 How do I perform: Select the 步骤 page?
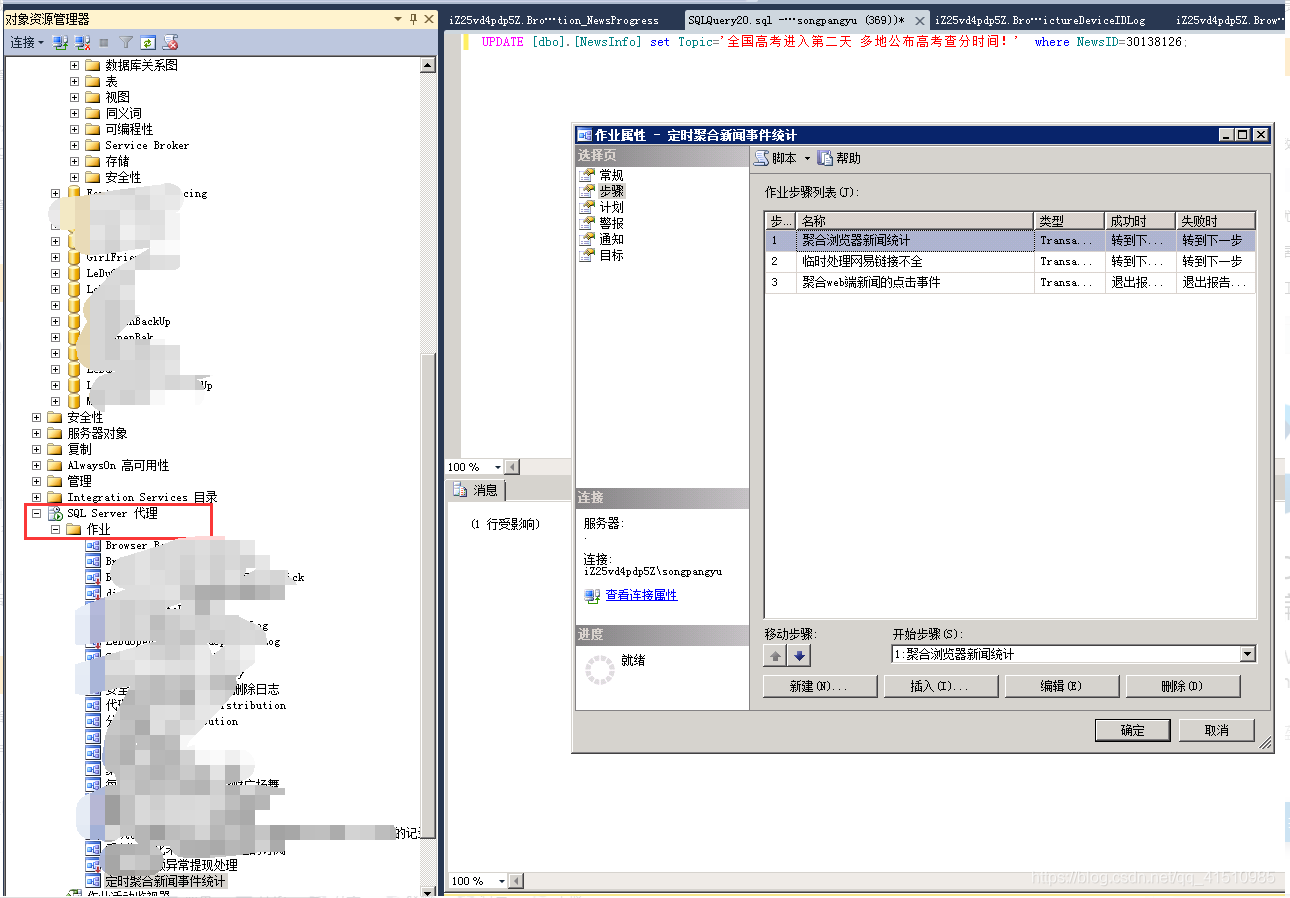click(x=611, y=191)
